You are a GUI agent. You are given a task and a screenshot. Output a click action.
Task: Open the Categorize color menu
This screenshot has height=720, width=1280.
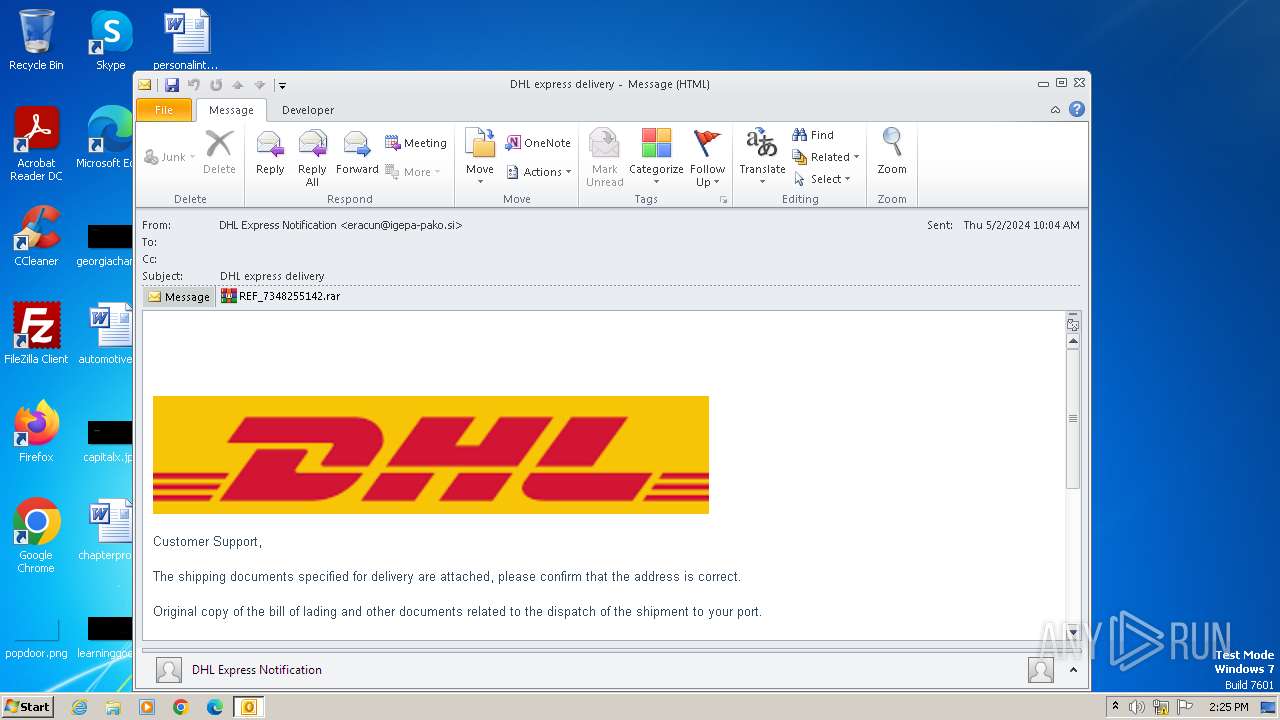coord(656,157)
